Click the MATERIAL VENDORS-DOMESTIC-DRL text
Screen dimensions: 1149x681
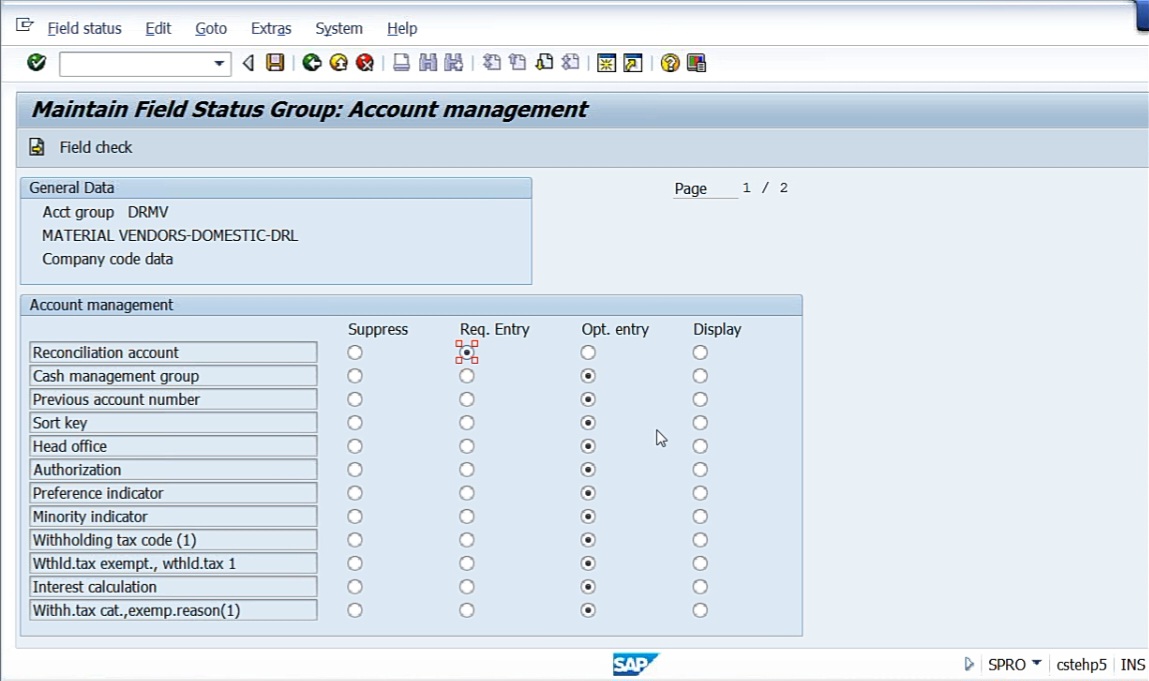170,235
